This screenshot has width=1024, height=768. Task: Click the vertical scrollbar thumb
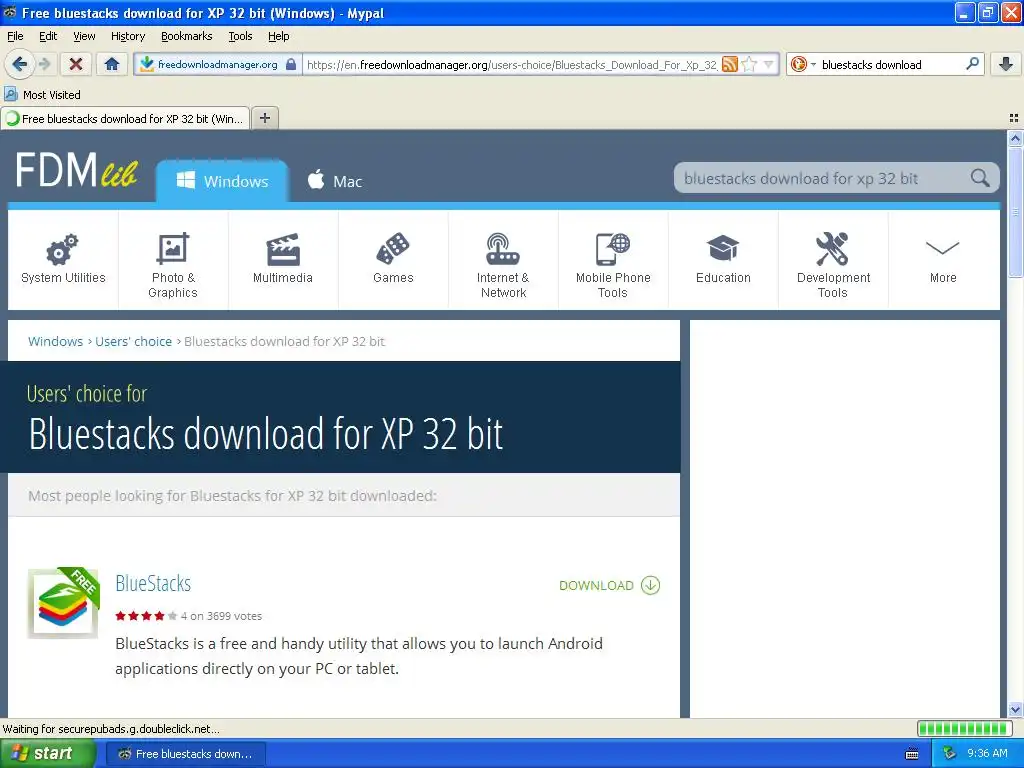[1015, 212]
